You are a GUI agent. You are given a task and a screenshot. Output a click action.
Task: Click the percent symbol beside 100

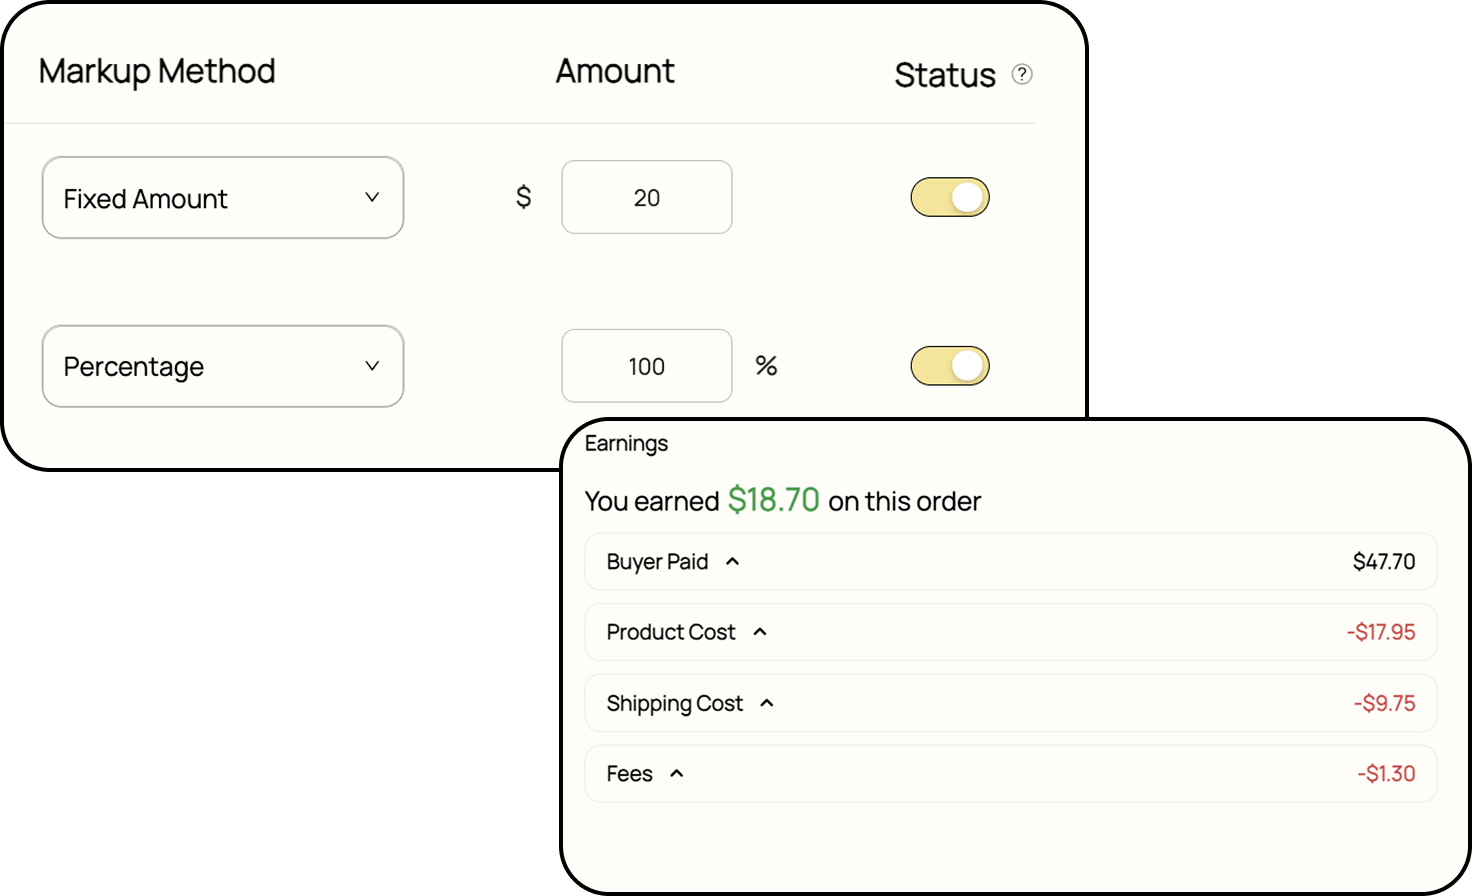(x=766, y=366)
